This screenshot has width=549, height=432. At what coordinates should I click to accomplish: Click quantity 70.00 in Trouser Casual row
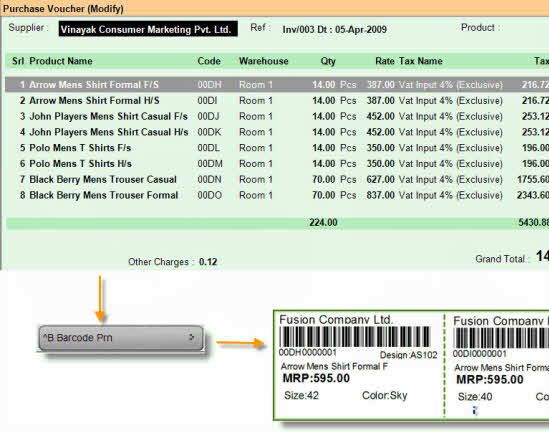coord(324,179)
